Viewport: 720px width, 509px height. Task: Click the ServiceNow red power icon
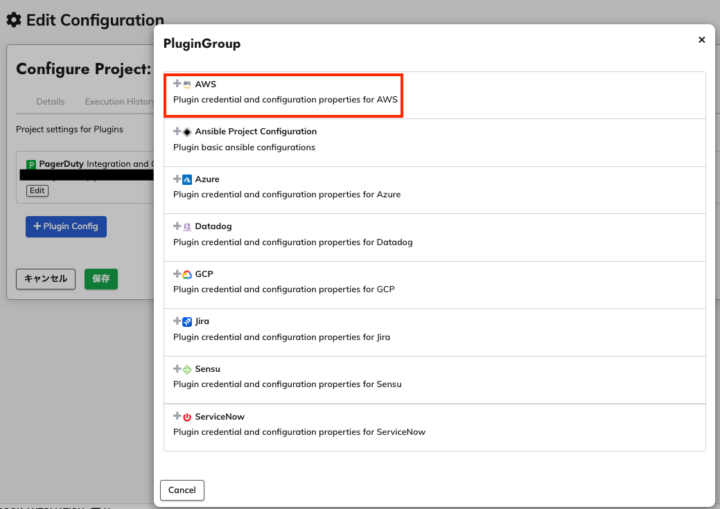187,417
